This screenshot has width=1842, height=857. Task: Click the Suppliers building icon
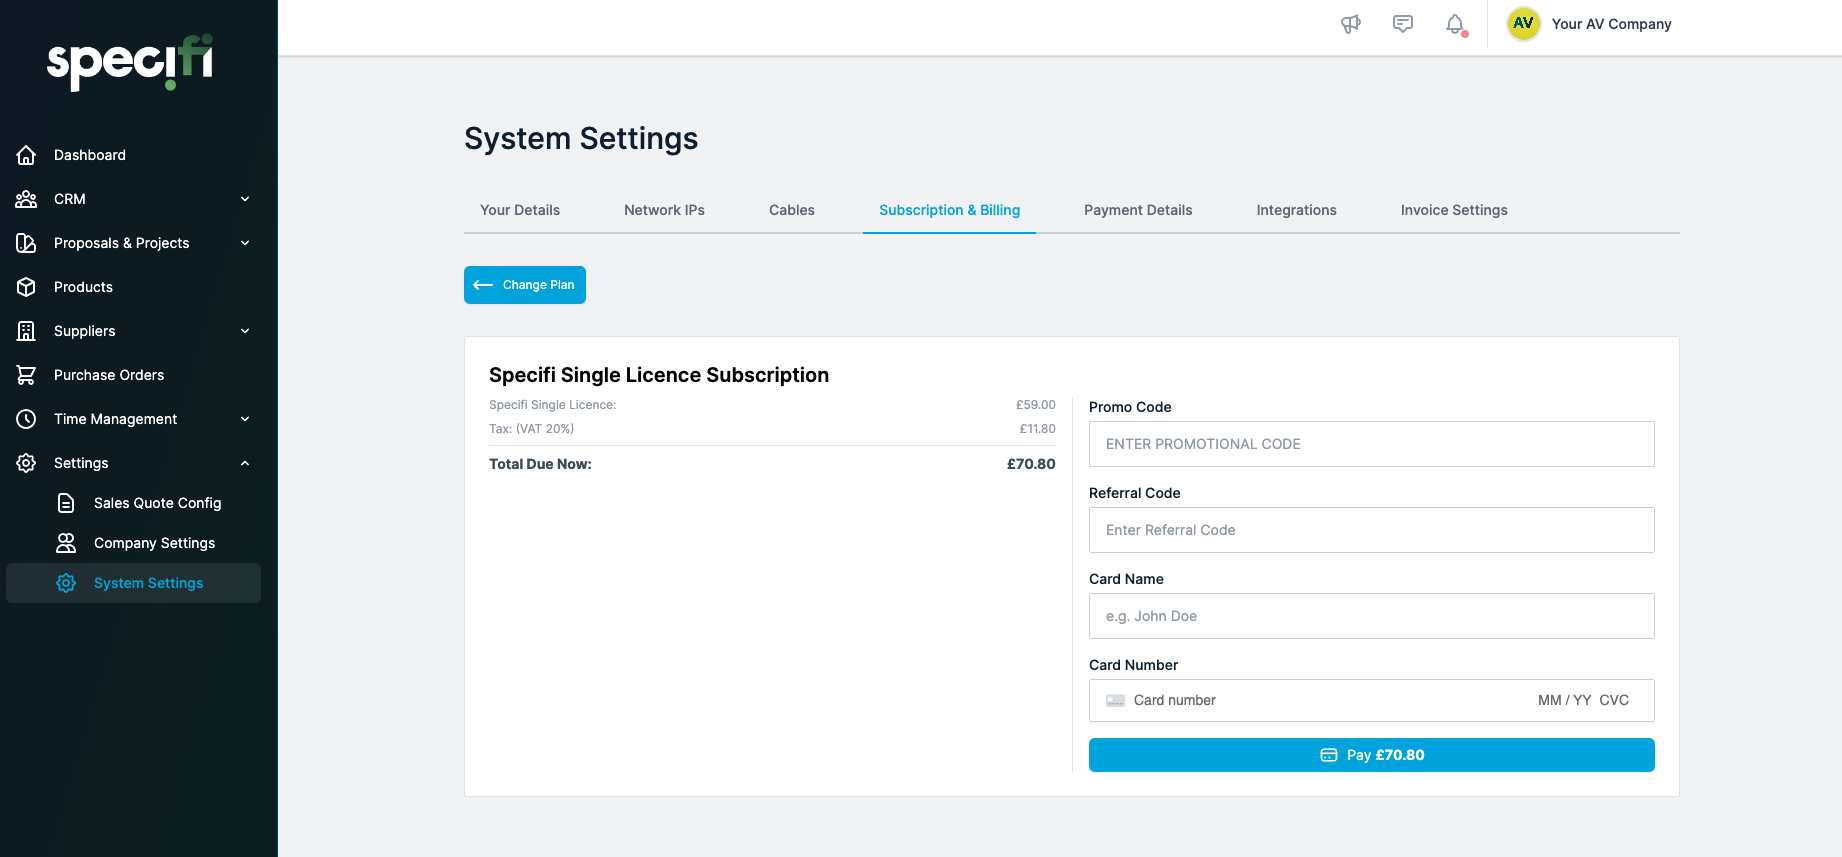[27, 331]
